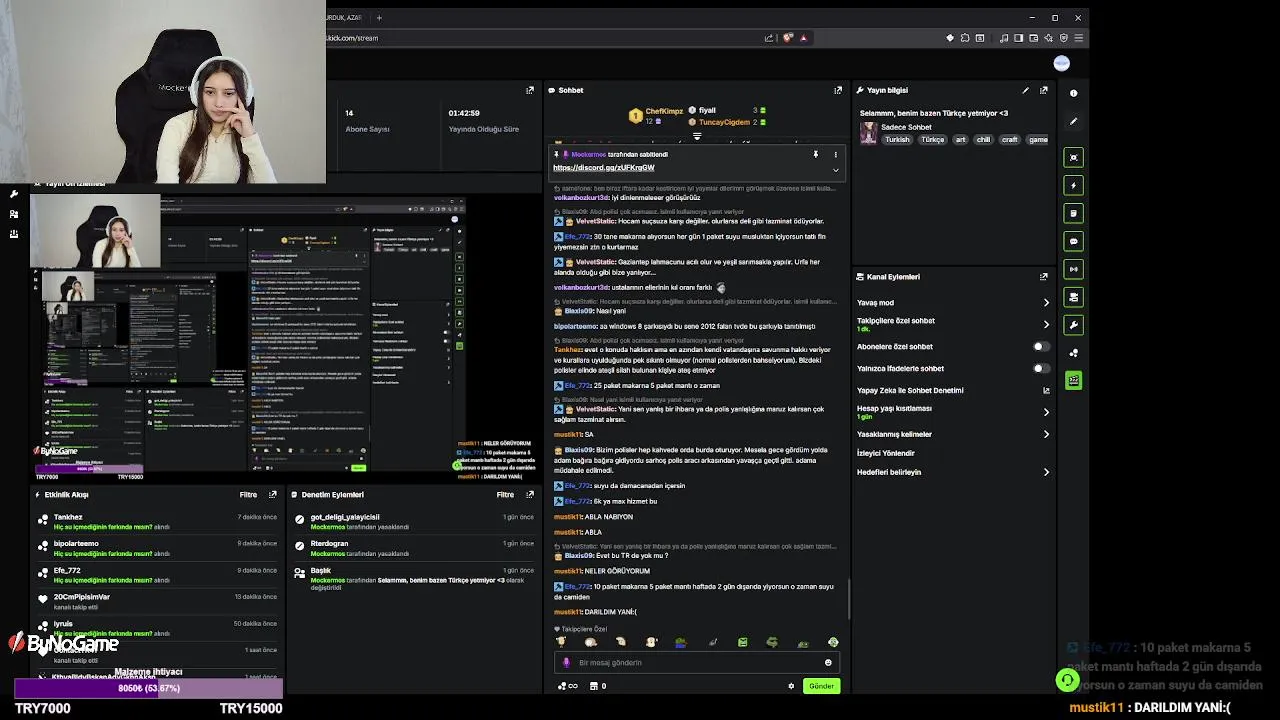The width and height of the screenshot is (1280, 720).
Task: Open chat settings gear icon
Action: point(791,686)
